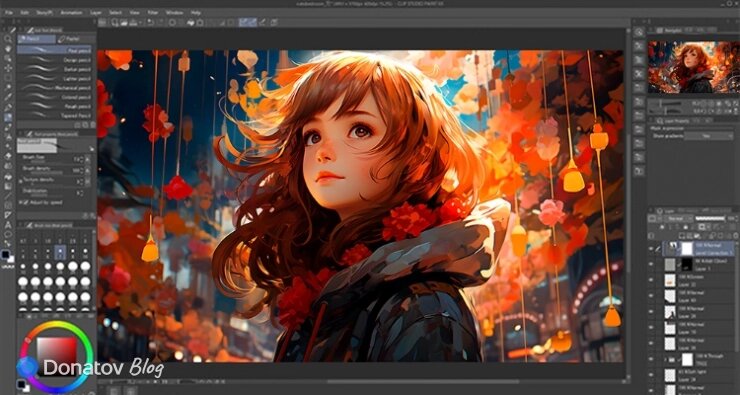This screenshot has width=740, height=395.
Task: Switch to the Pencil sub tool tab
Action: [37, 39]
